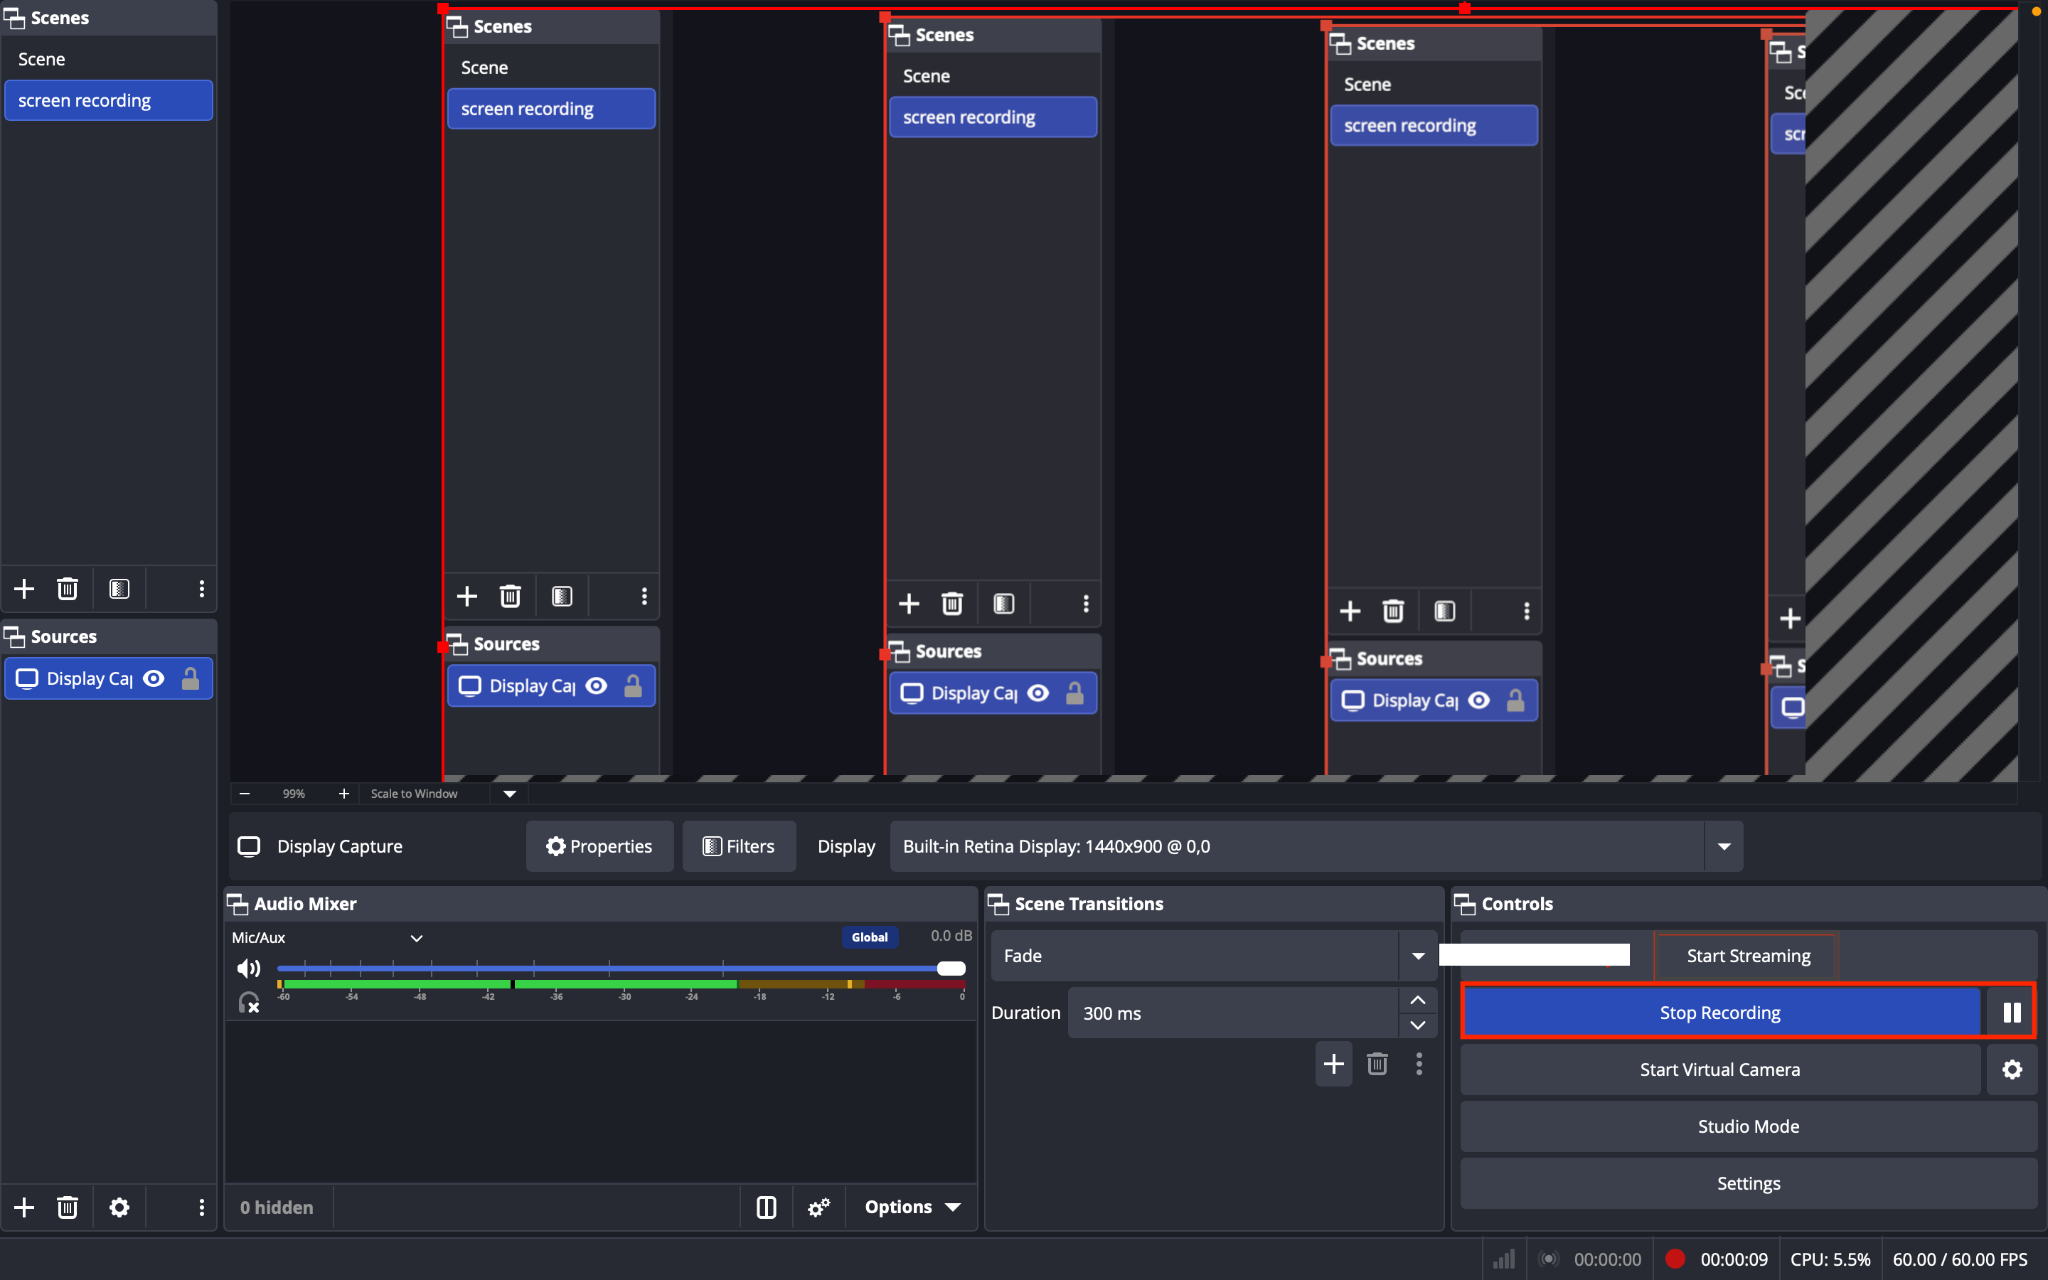This screenshot has width=2048, height=1280.
Task: Click top-left red handle of preview source
Action: coord(443,8)
